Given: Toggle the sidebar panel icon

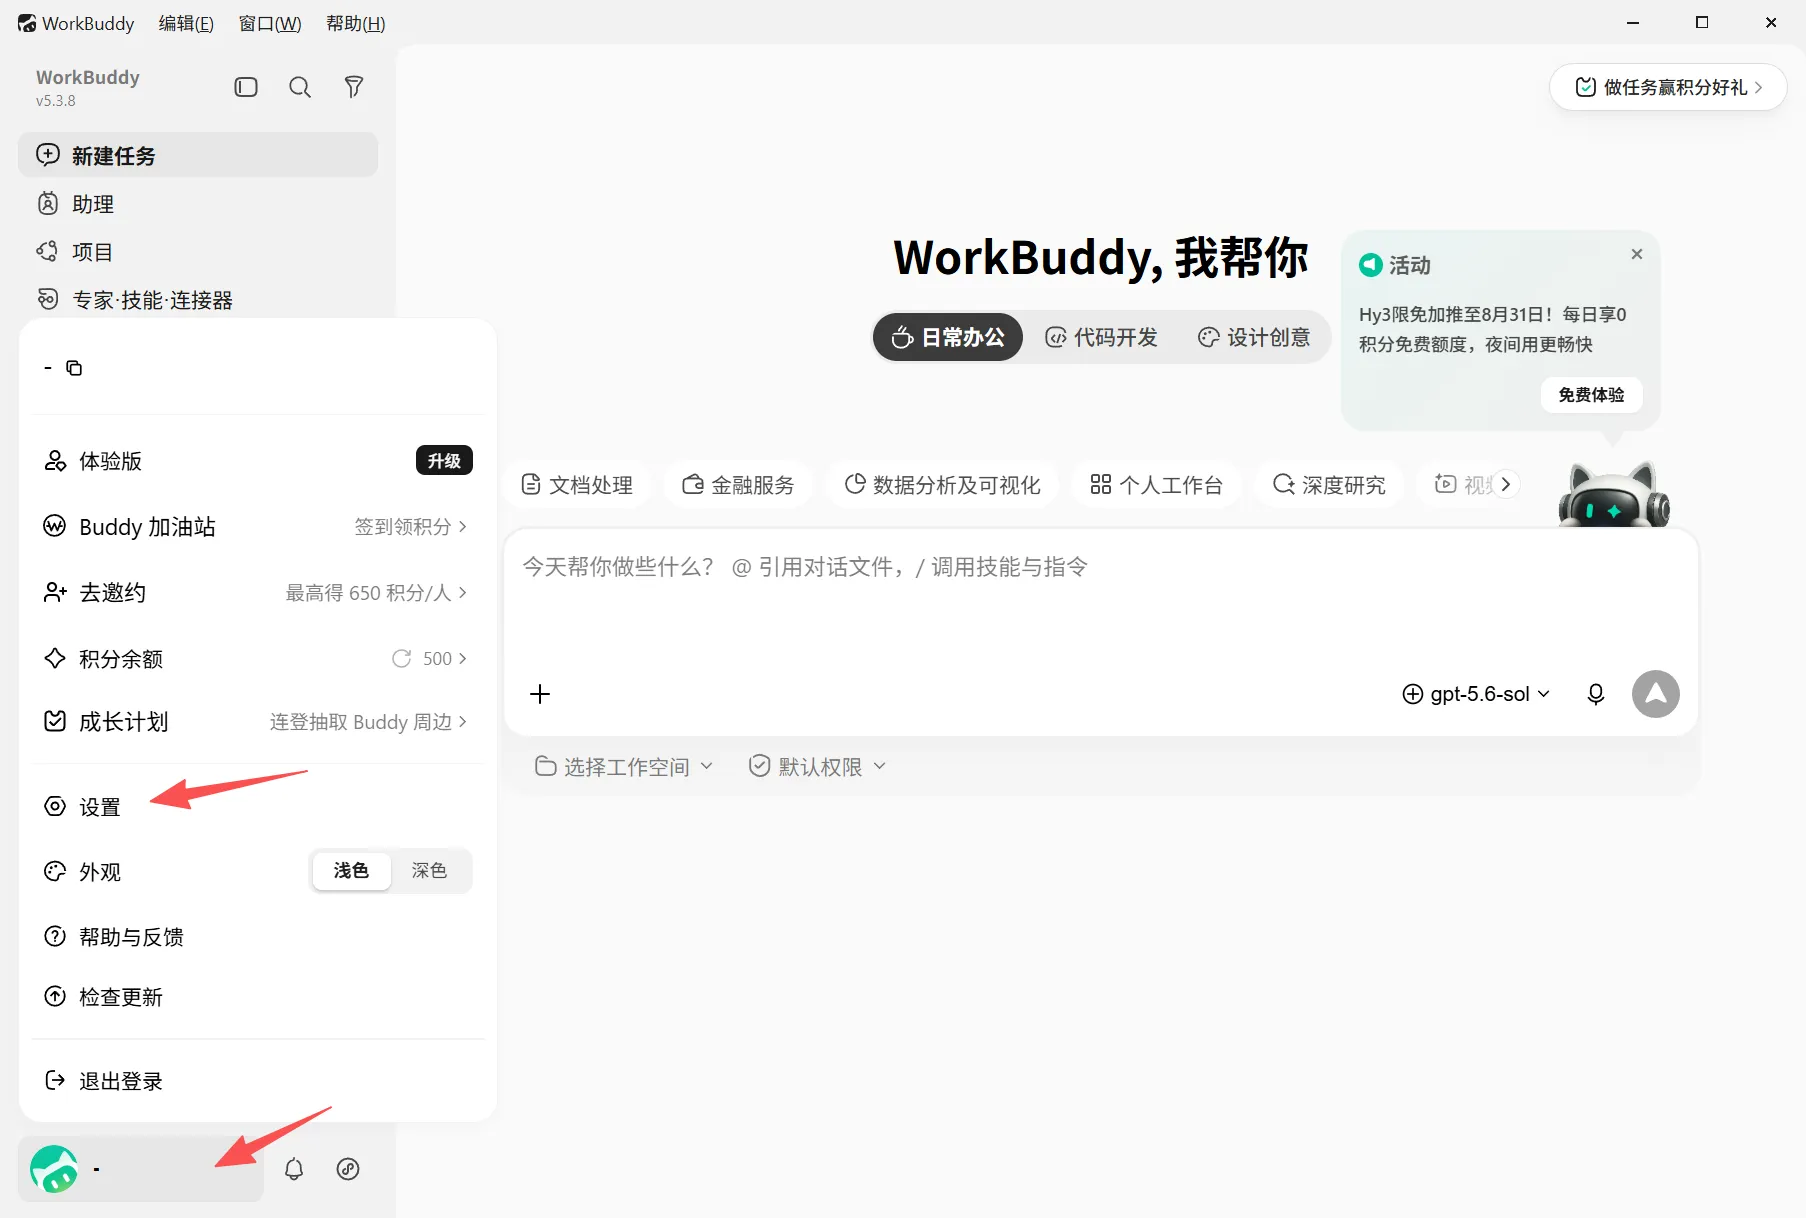Looking at the screenshot, I should pos(246,87).
